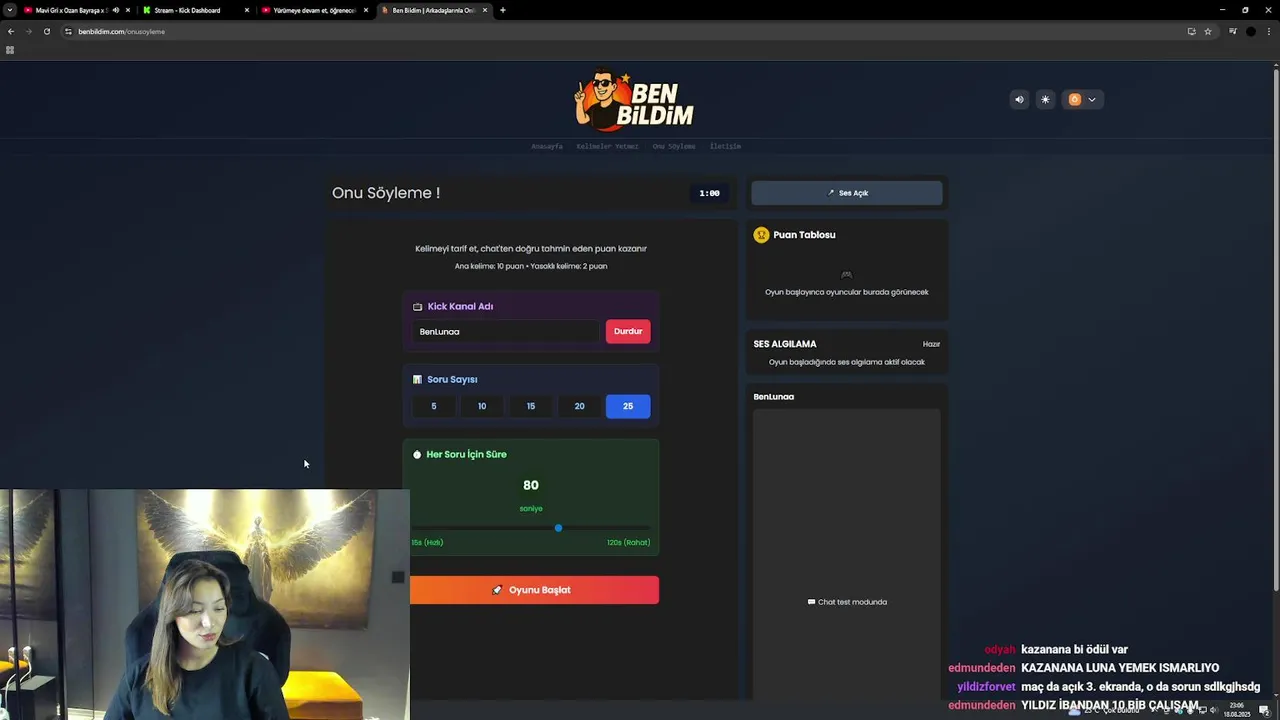Viewport: 1280px width, 720px height.
Task: Mute site sound with the speaker icon
Action: click(1019, 99)
